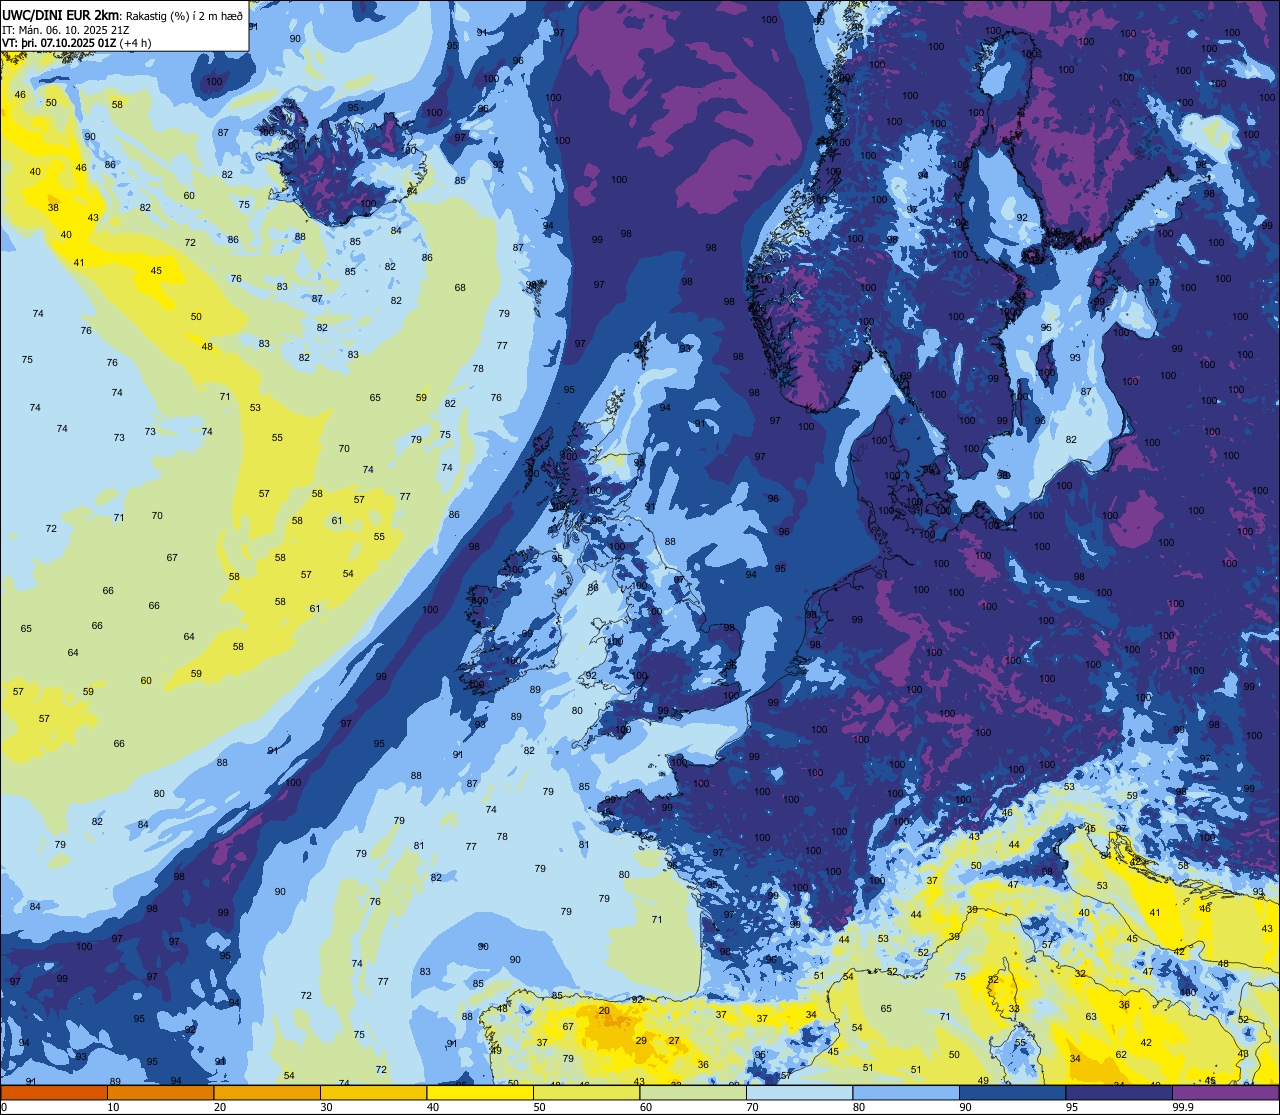Viewport: 1280px width, 1115px height.
Task: Click the 10–20 orange legend swatch
Action: [160, 1092]
